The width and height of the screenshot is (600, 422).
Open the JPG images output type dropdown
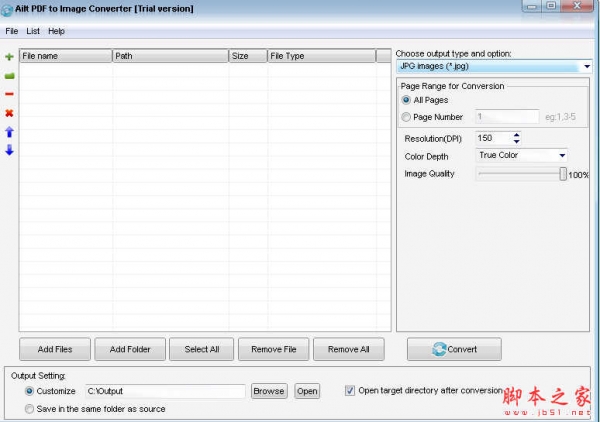tap(587, 67)
